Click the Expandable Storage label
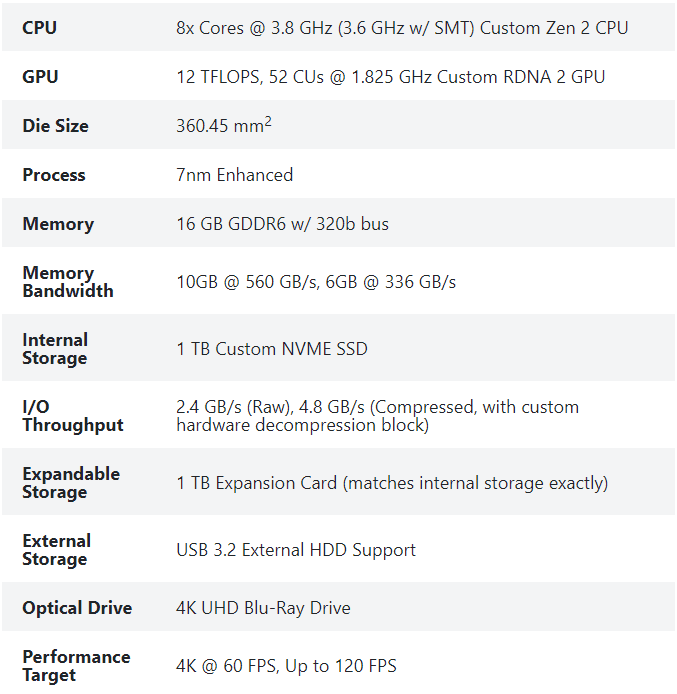Screen dimensions: 677x694 [x=71, y=483]
